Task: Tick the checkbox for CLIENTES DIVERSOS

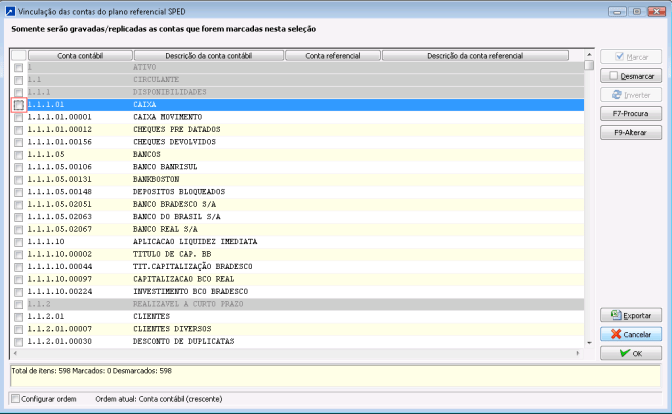Action: click(18, 329)
